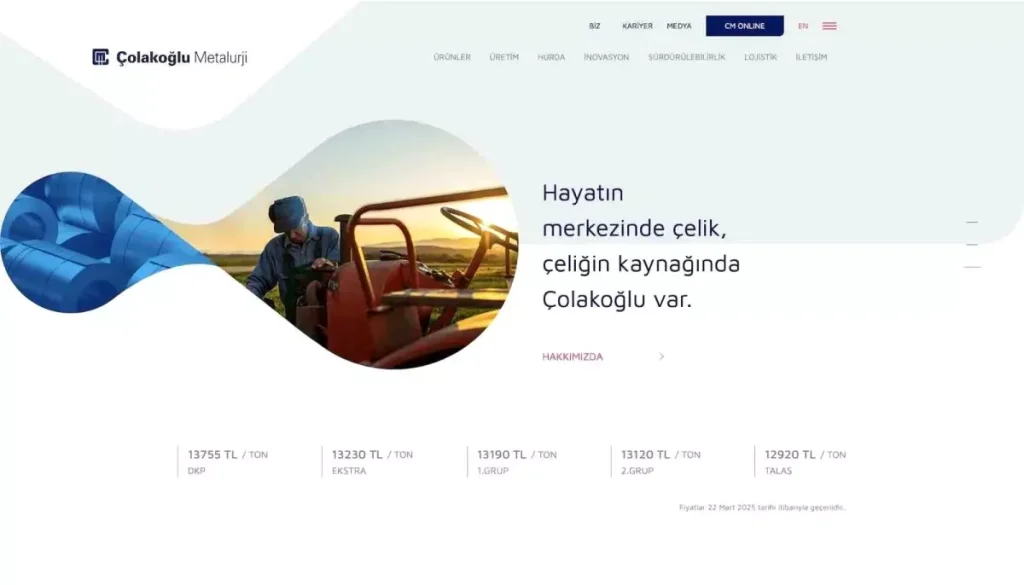Go to the LOJİSTİK section
1024x585 pixels.
pos(759,58)
